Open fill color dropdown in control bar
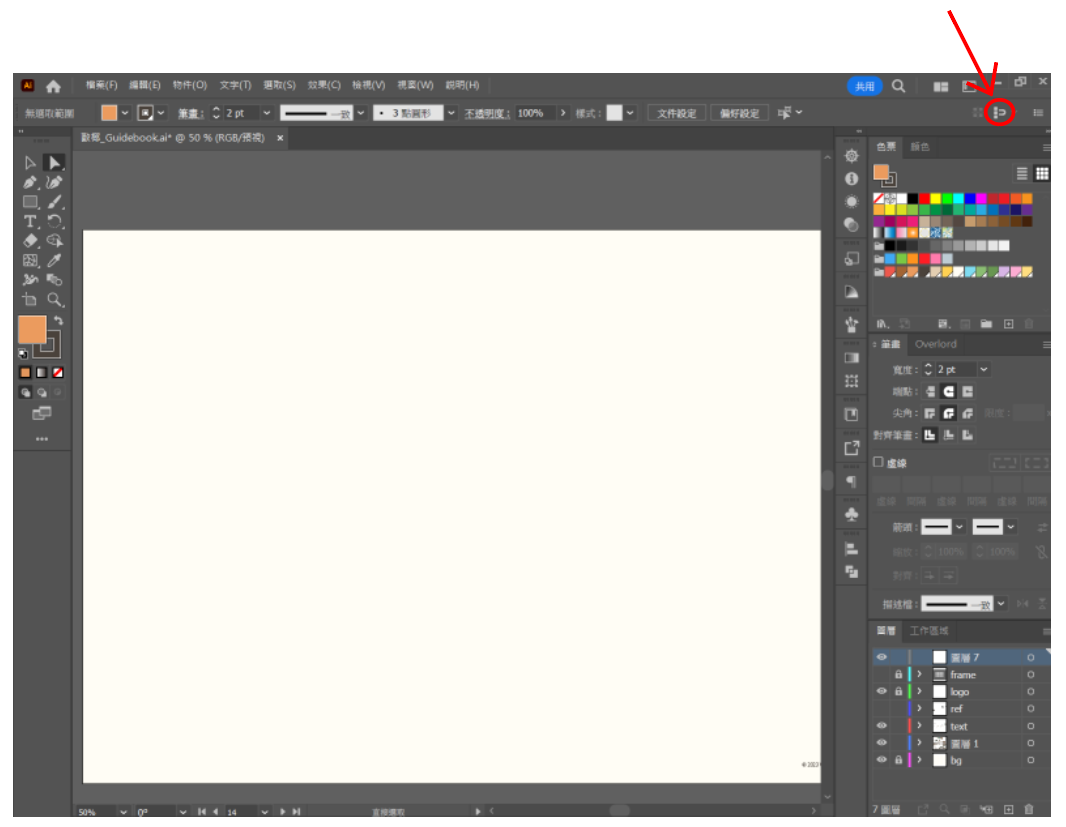The image size is (1066, 827). [x=125, y=113]
